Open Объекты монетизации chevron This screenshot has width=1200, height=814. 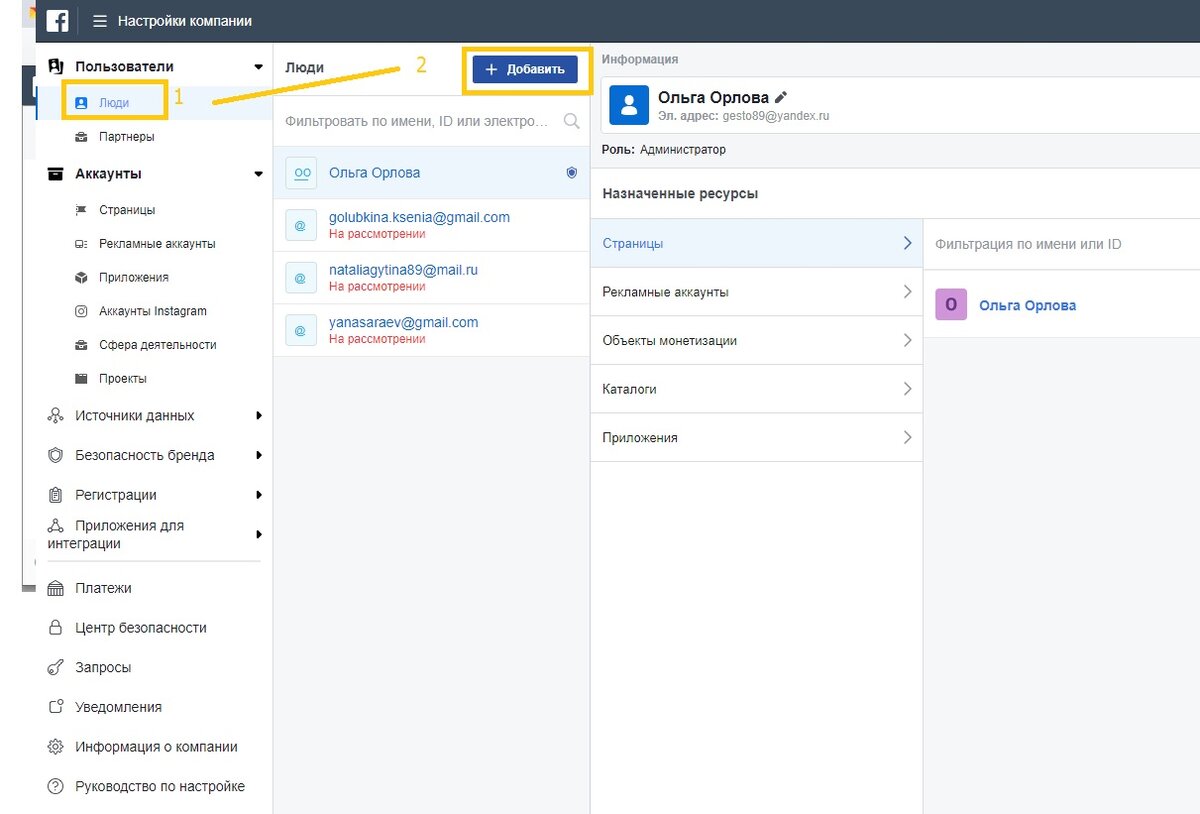tap(907, 340)
